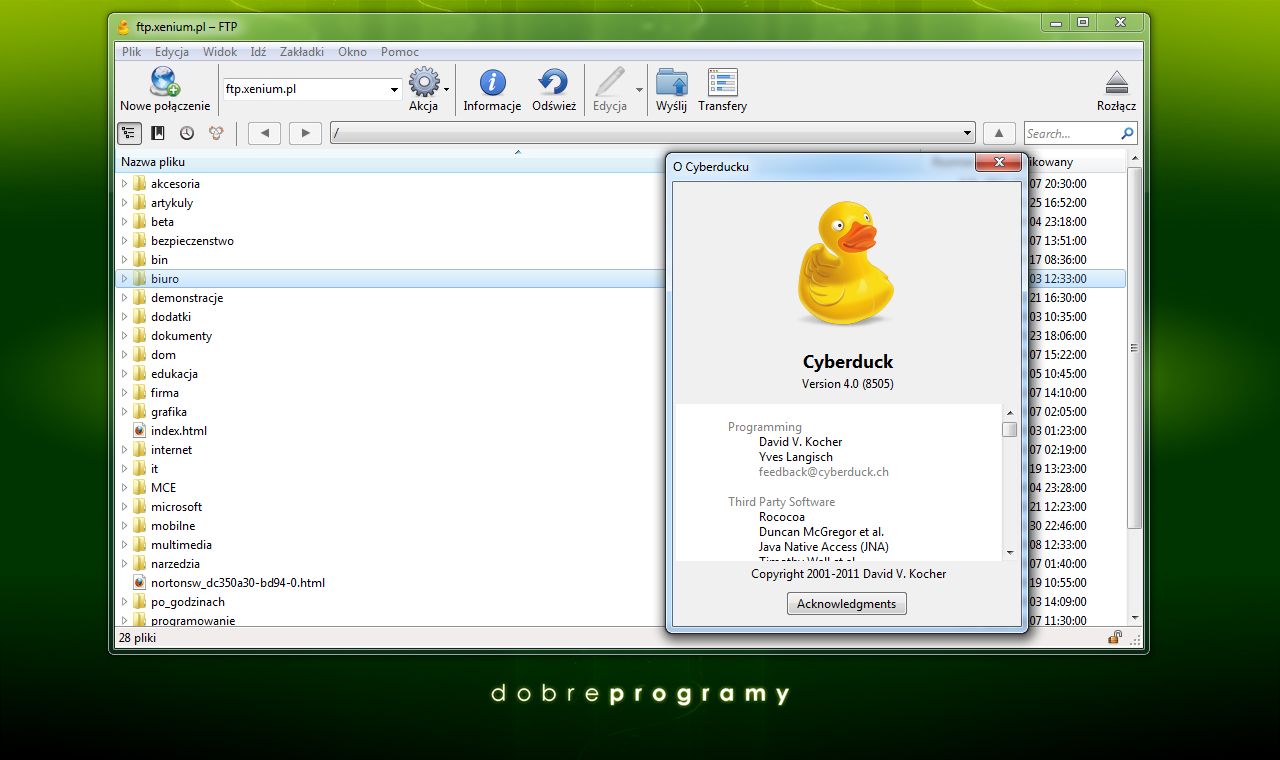Open the Transfery window icon
The width and height of the screenshot is (1280, 760).
(722, 82)
